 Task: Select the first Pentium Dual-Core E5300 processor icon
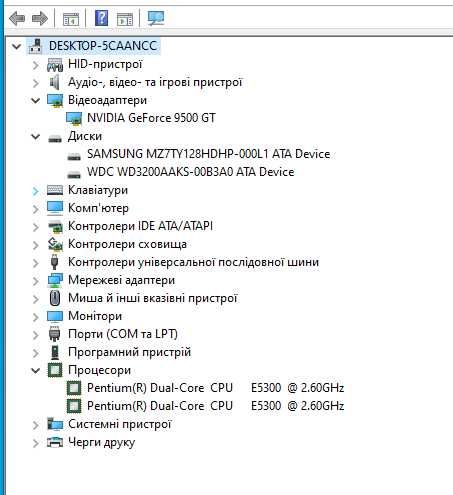[74, 388]
